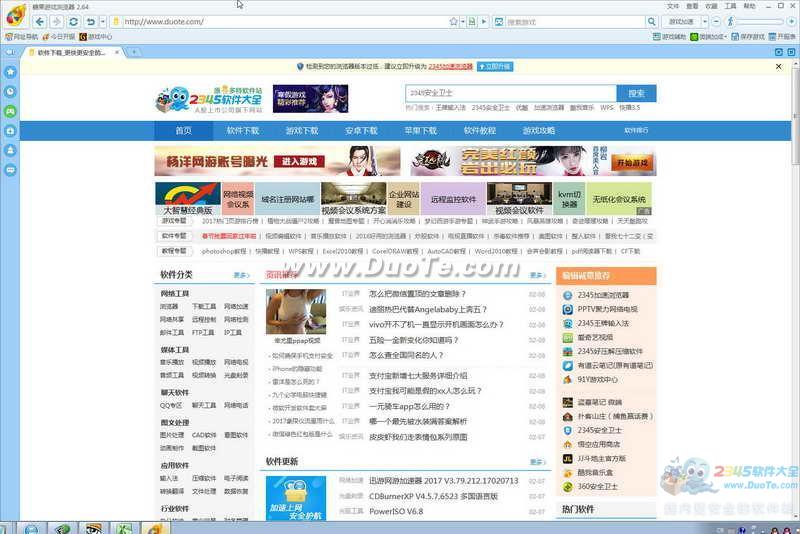Click the sidebar gamepad icon
This screenshot has height=534, width=800.
click(10, 111)
